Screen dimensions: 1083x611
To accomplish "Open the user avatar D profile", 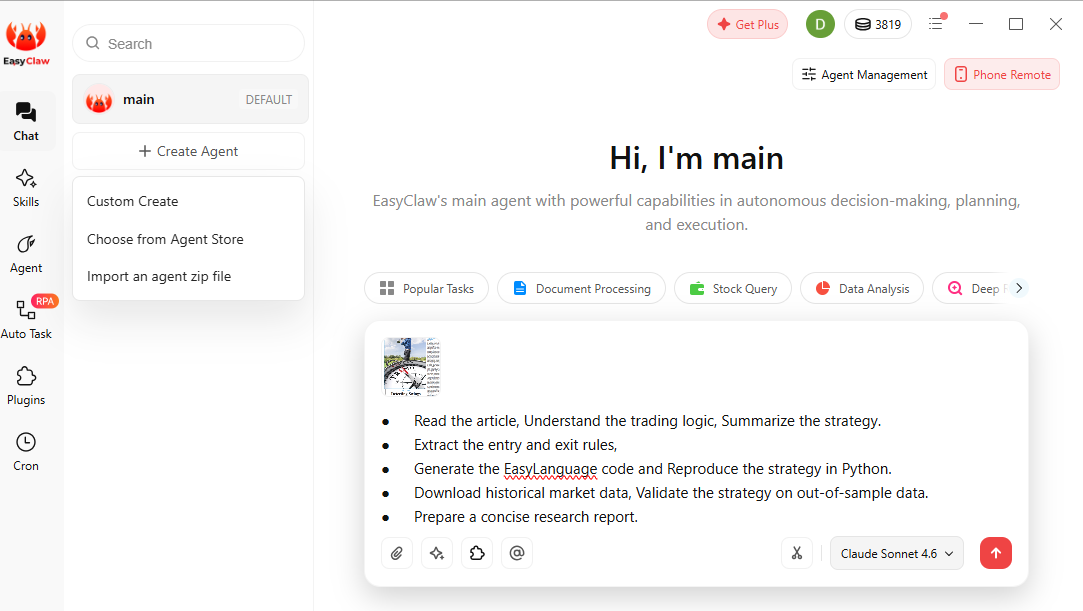I will click(x=820, y=24).
